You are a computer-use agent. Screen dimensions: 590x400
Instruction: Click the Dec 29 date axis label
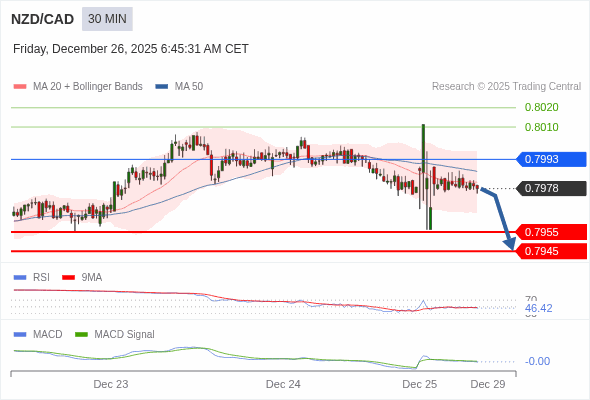(x=488, y=384)
